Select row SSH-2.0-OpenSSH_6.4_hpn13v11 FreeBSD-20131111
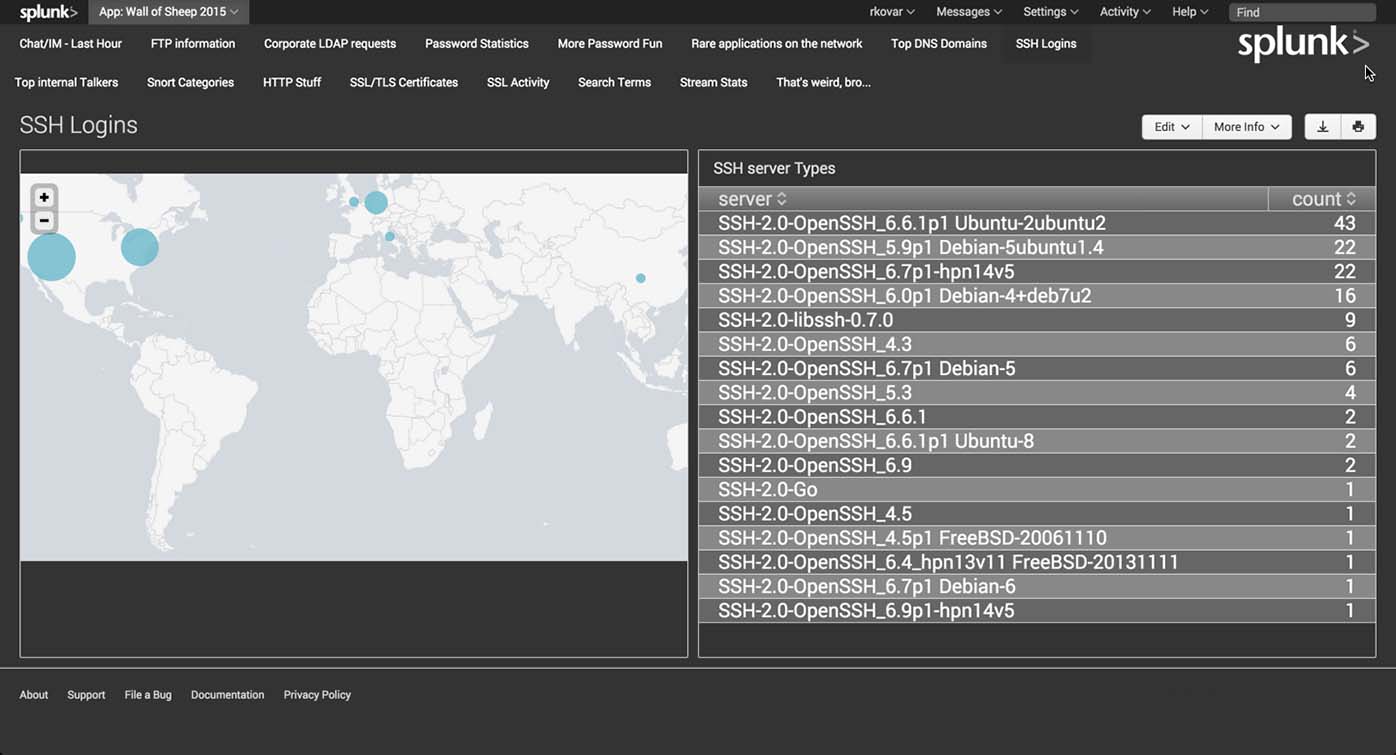Image resolution: width=1396 pixels, height=755 pixels. tap(1037, 562)
